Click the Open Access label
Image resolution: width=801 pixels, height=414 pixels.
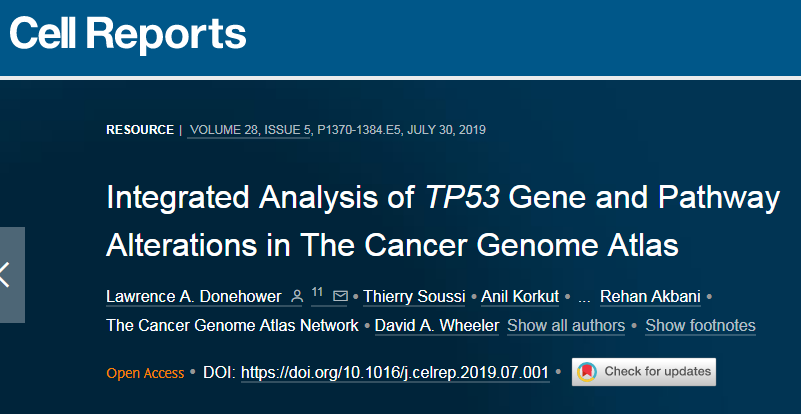pos(145,373)
